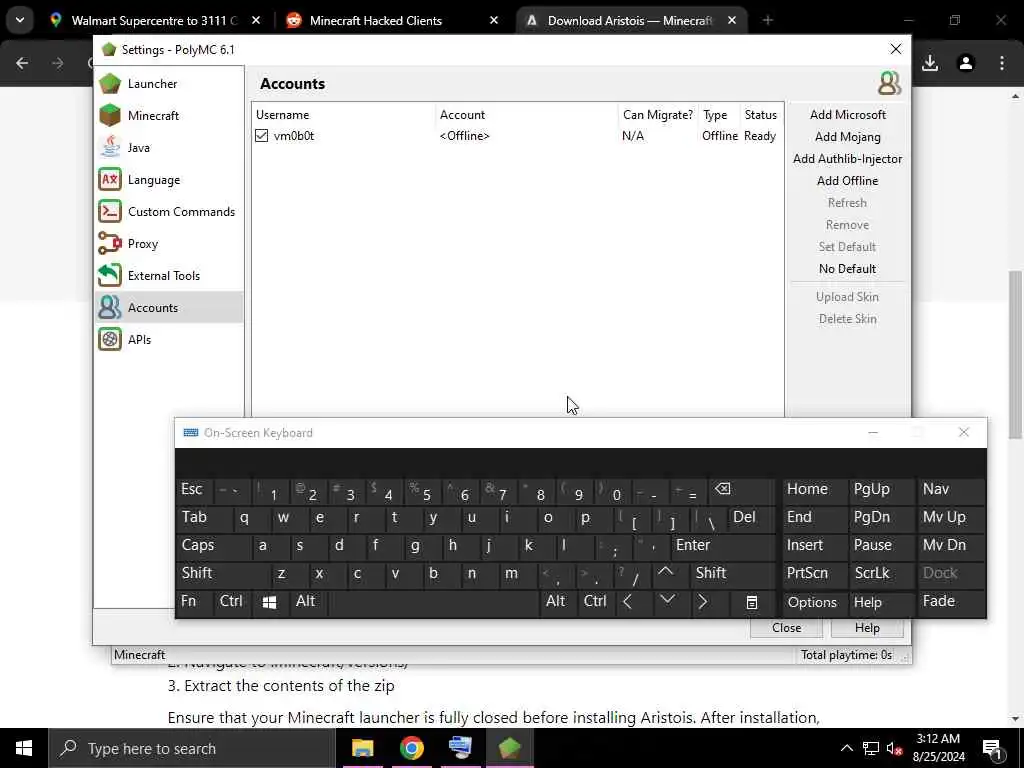The width and height of the screenshot is (1024, 768).
Task: Click Tab key on On-Screen Keyboard
Action: click(x=203, y=518)
